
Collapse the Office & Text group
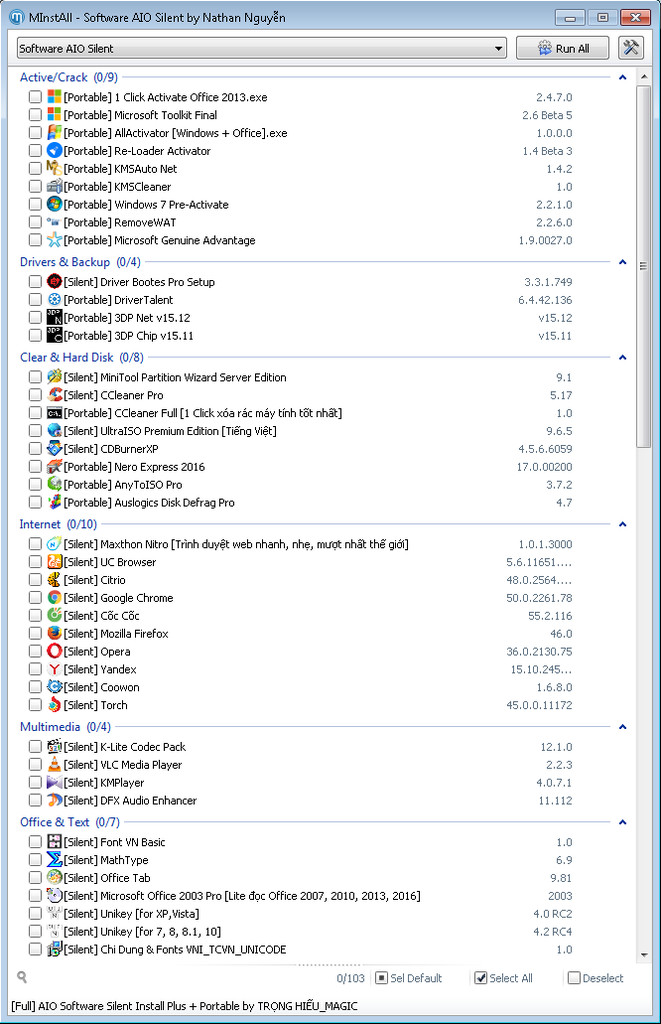pyautogui.click(x=622, y=822)
